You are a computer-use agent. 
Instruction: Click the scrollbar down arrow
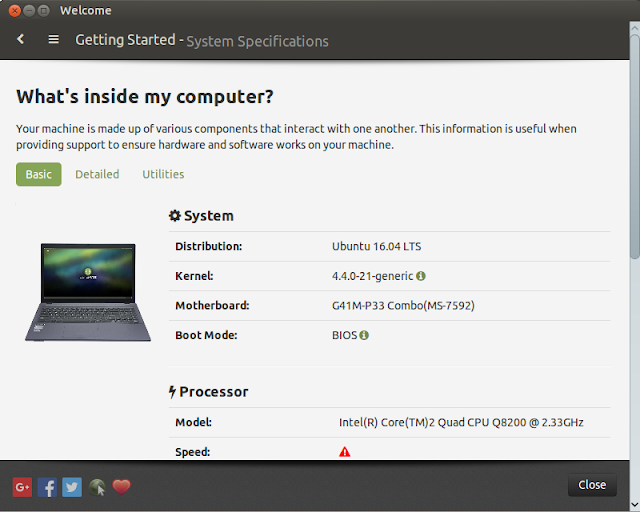coord(635,505)
